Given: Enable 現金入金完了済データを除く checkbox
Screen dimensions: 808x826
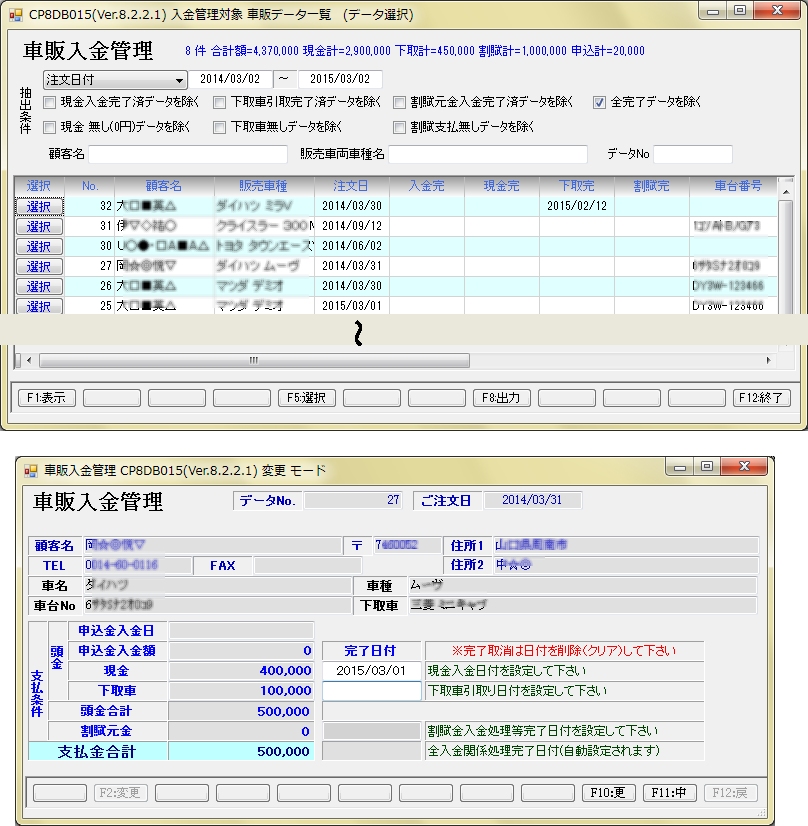Looking at the screenshot, I should point(50,102).
